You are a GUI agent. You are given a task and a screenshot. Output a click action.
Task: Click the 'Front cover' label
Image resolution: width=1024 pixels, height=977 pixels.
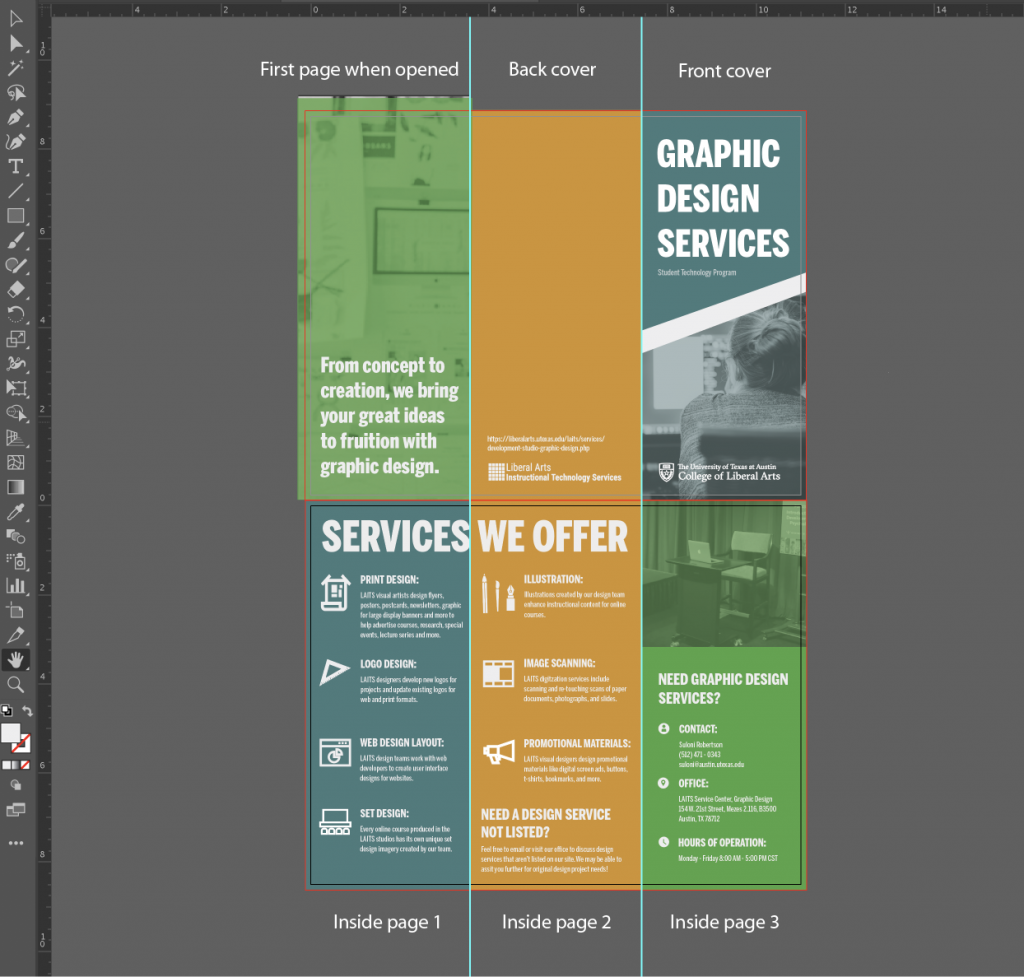tap(724, 71)
